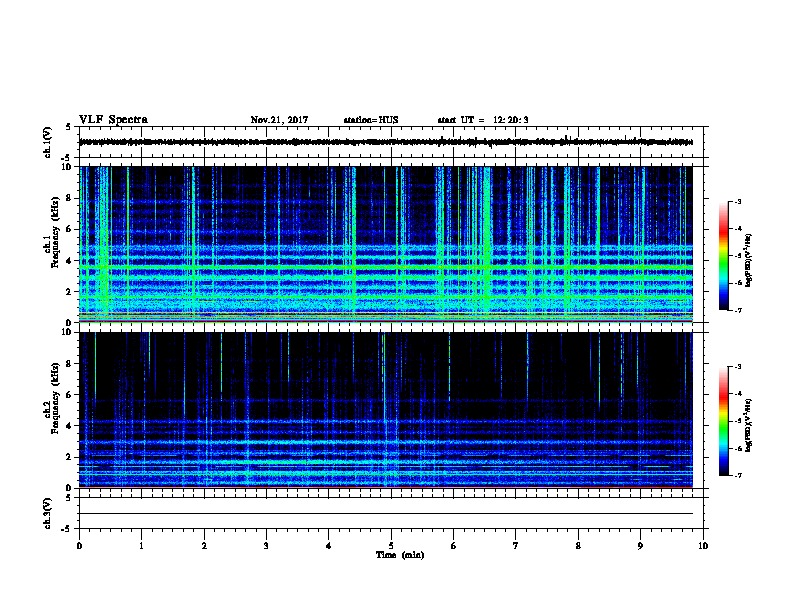The height and width of the screenshot is (612, 792).
Task: Click the ch.2 "Frequency (kHz)" axis label
Action: pyautogui.click(x=55, y=398)
